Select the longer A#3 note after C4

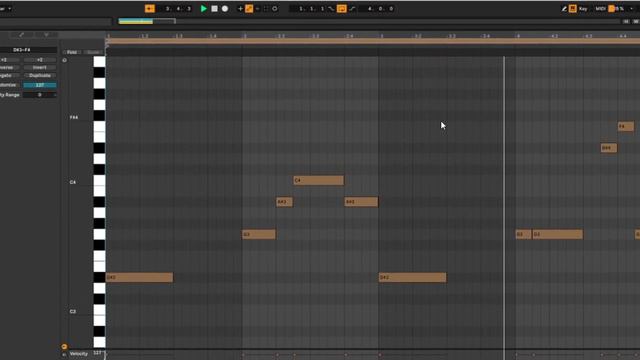point(361,202)
